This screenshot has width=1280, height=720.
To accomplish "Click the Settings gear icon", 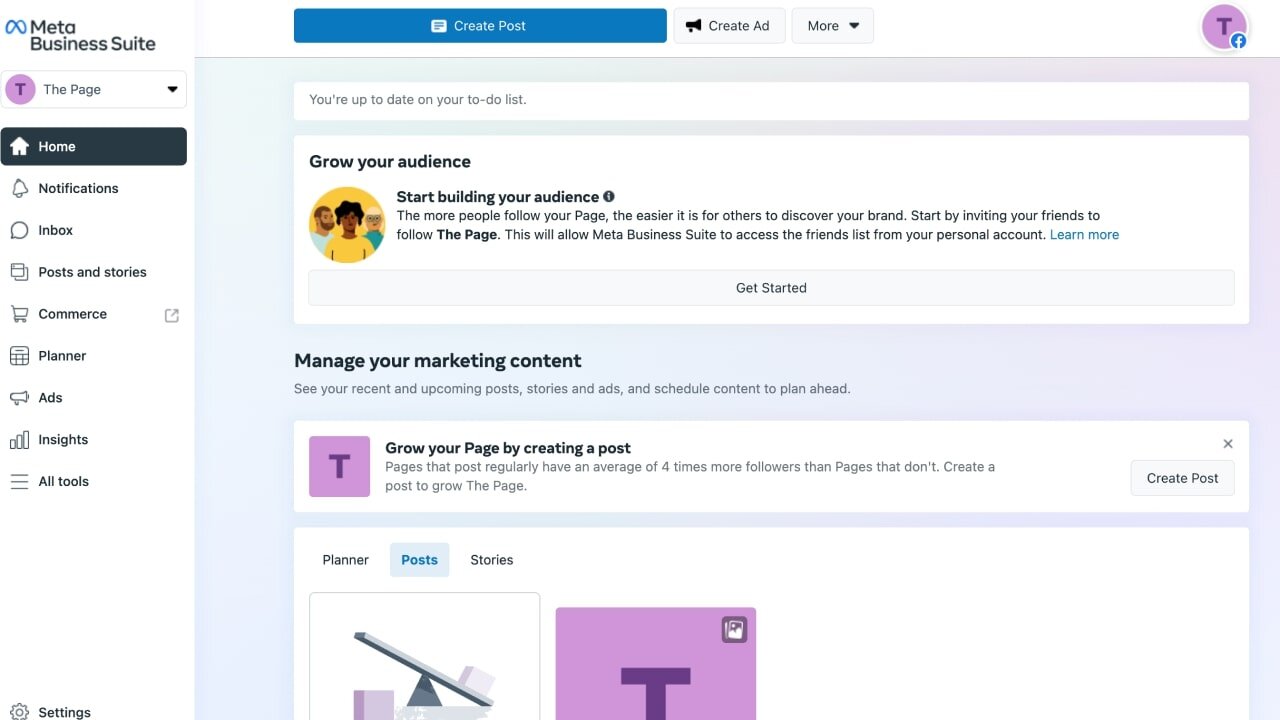I will click(x=19, y=712).
